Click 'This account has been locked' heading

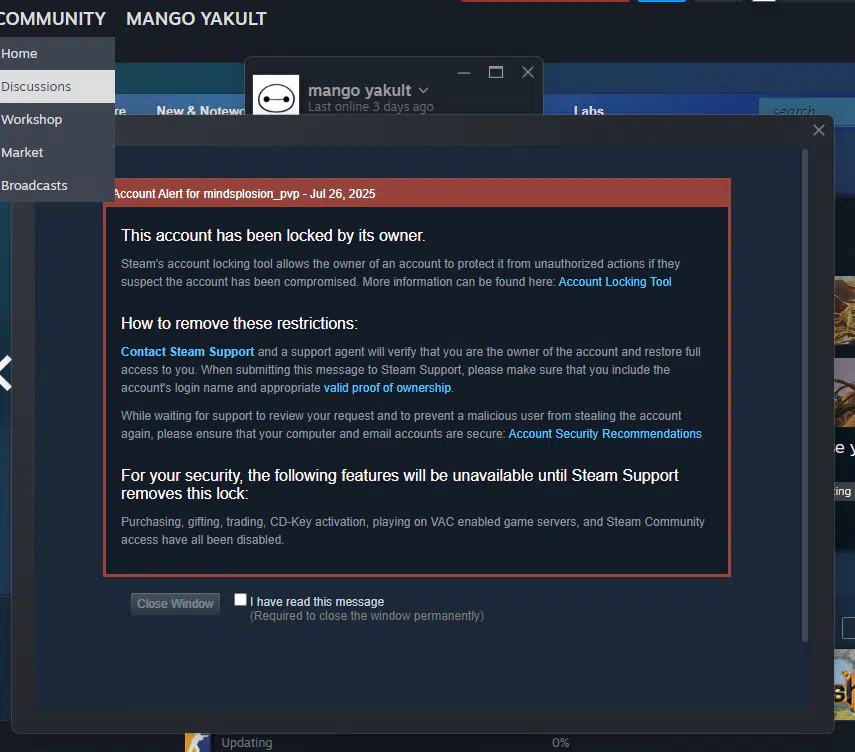(x=273, y=235)
